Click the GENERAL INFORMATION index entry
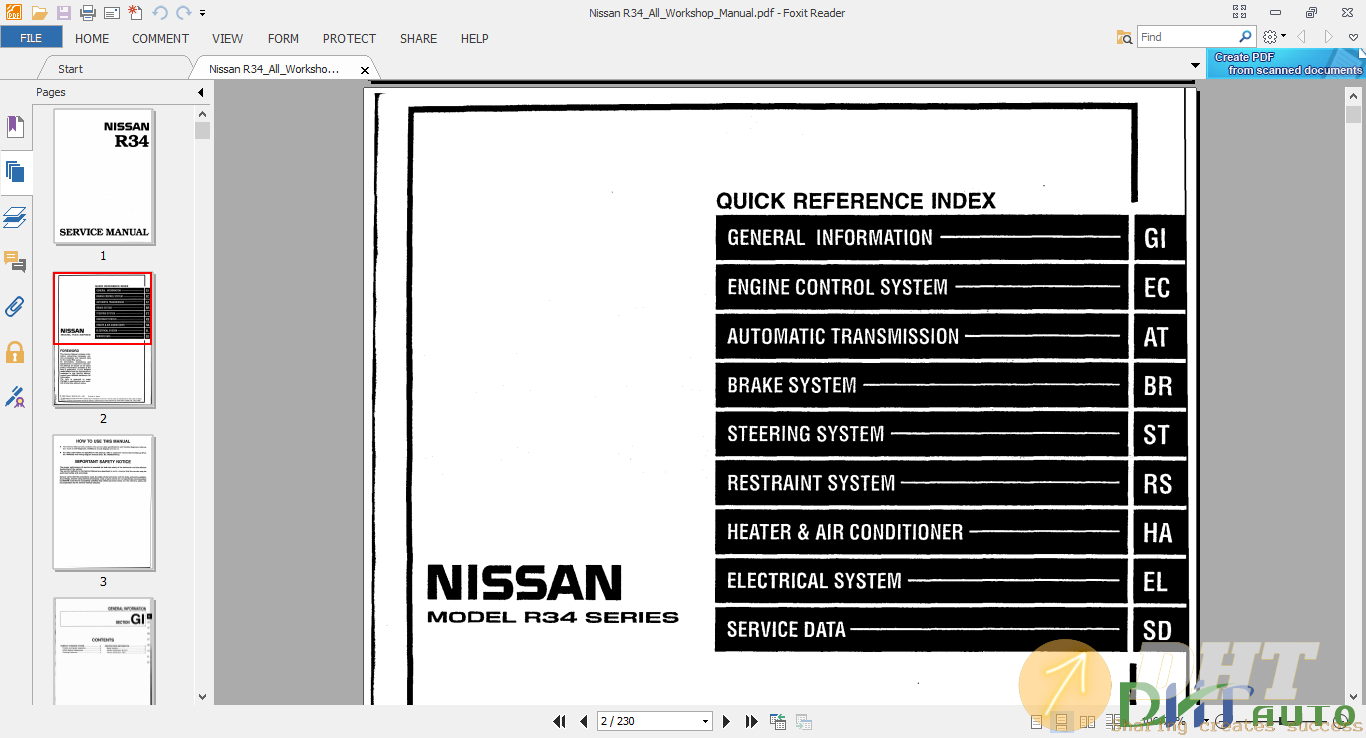1366x738 pixels. 922,238
